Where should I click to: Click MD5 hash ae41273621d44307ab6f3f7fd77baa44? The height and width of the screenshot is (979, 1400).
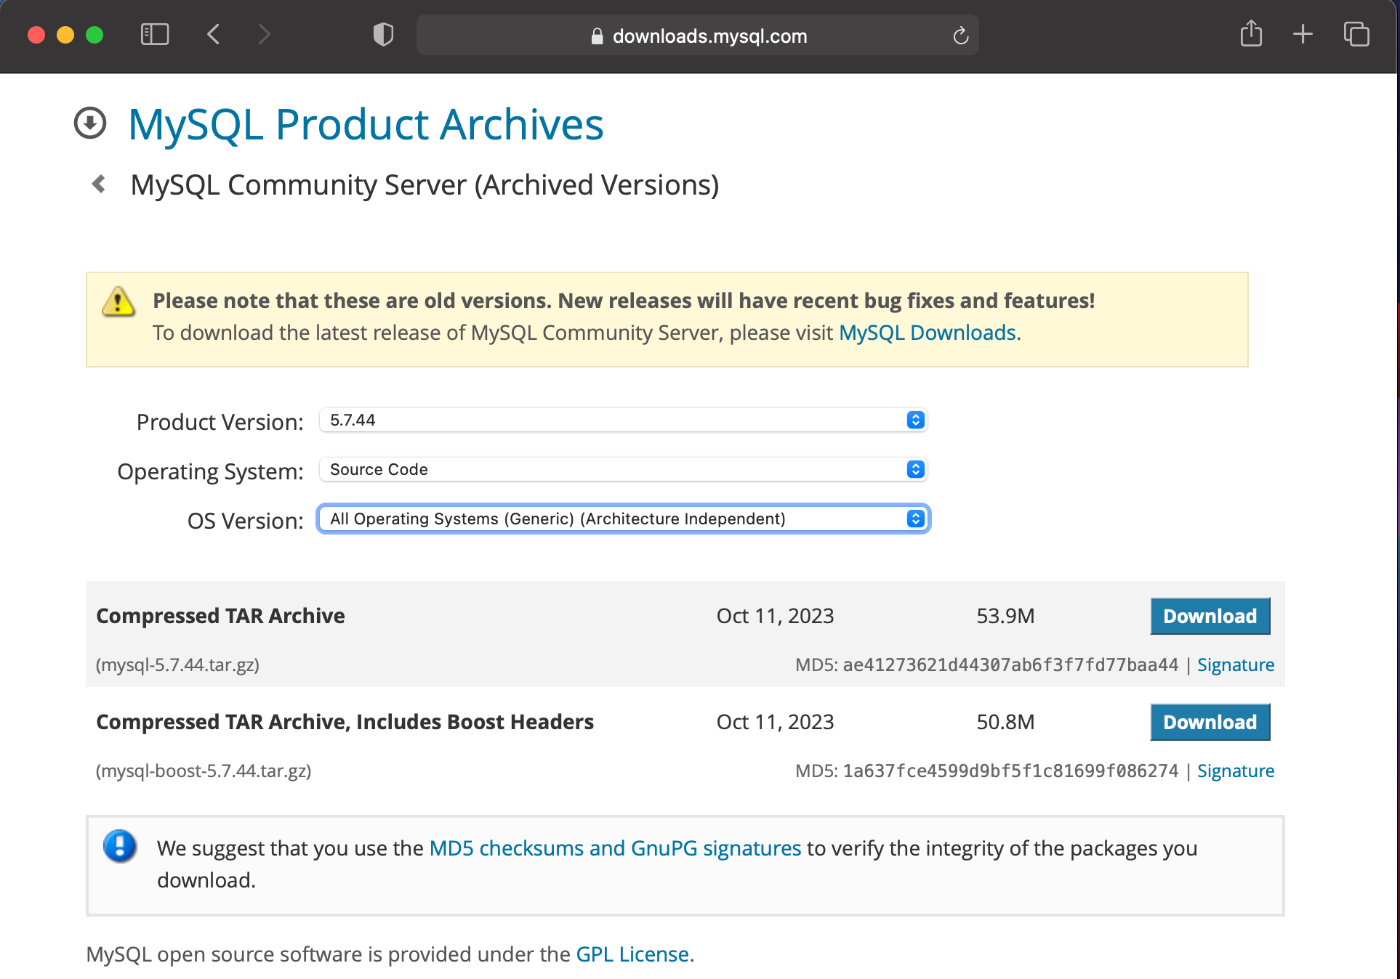tap(1010, 665)
